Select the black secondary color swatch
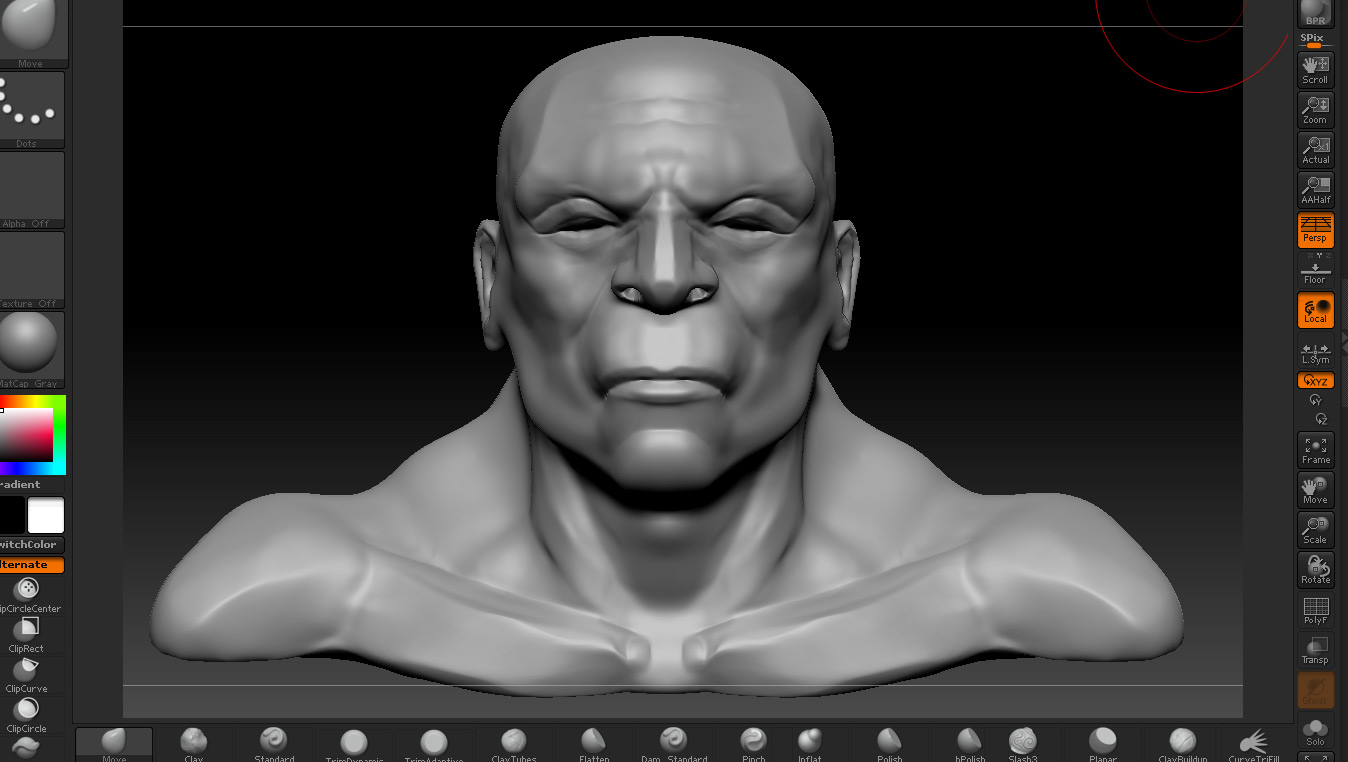Image resolution: width=1348 pixels, height=762 pixels. (11, 515)
